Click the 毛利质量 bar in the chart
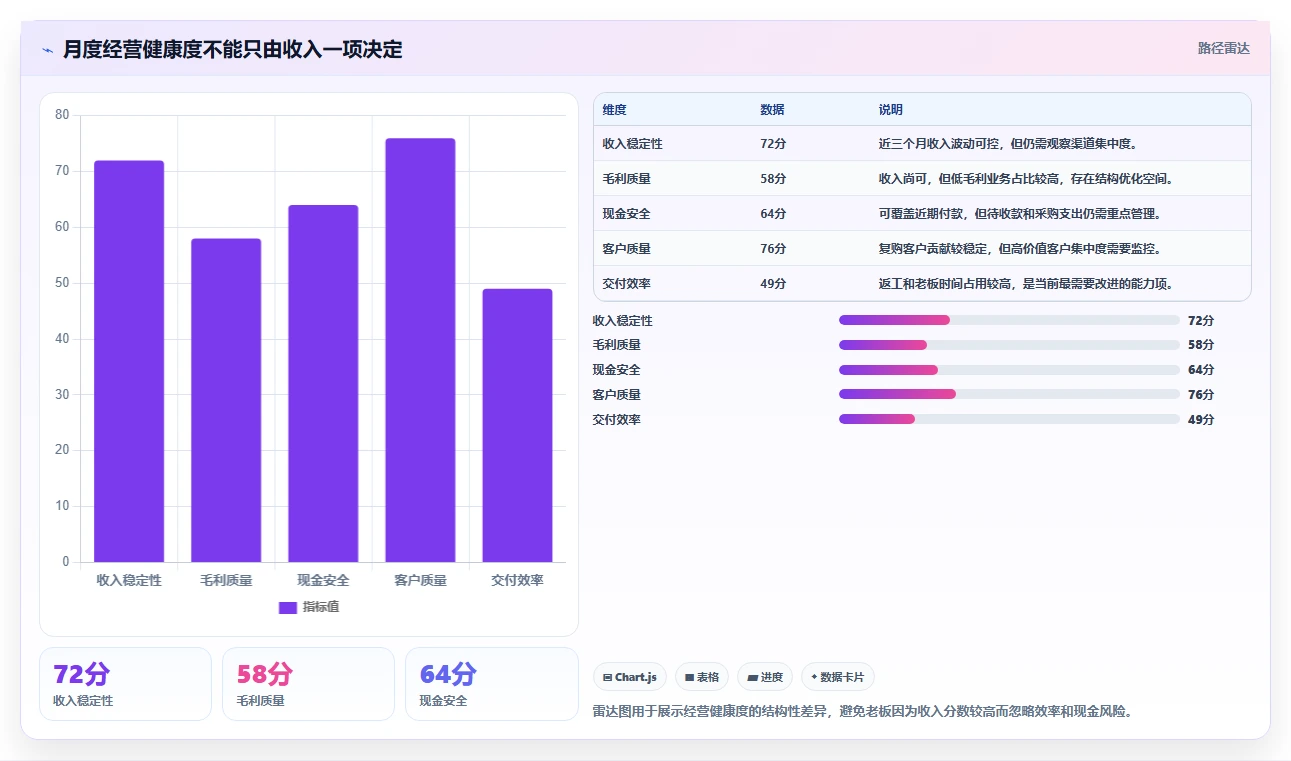The width and height of the screenshot is (1291, 761). click(x=226, y=400)
